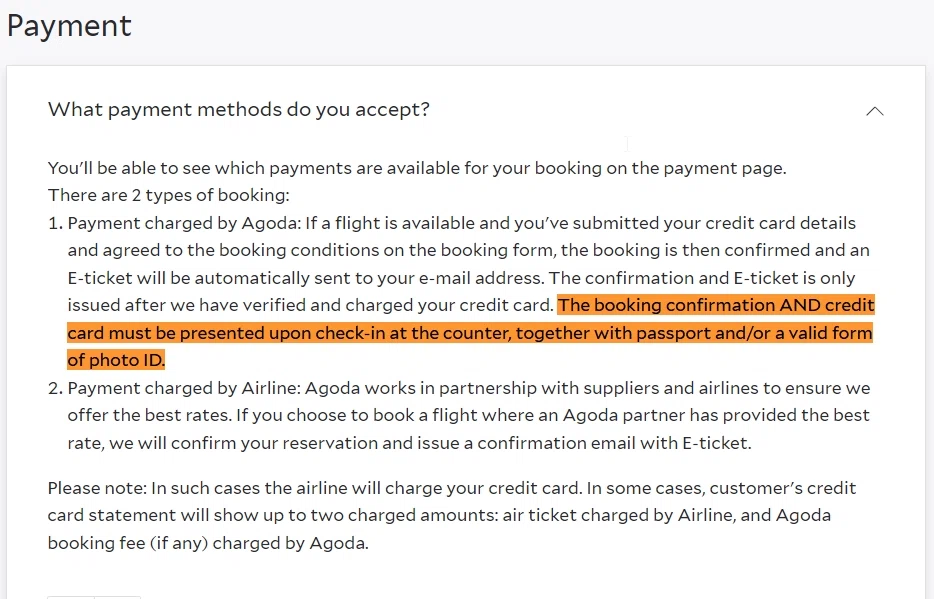934x599 pixels.
Task: Open the question 'What payment methods do you accept?'
Action: point(238,109)
